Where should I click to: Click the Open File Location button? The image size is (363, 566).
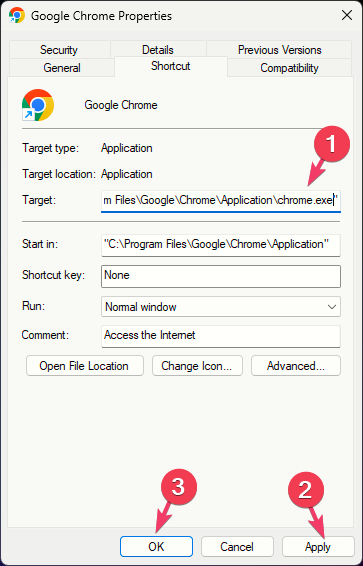point(85,366)
